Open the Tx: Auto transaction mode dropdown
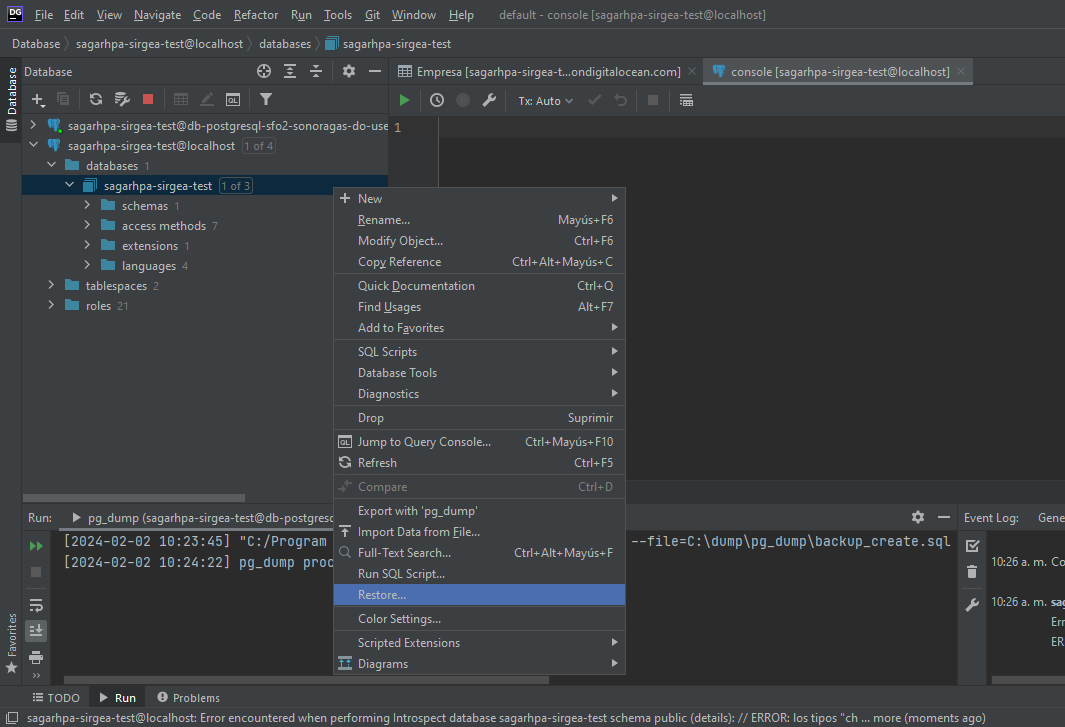Screen dimensions: 1065x727 tap(545, 101)
